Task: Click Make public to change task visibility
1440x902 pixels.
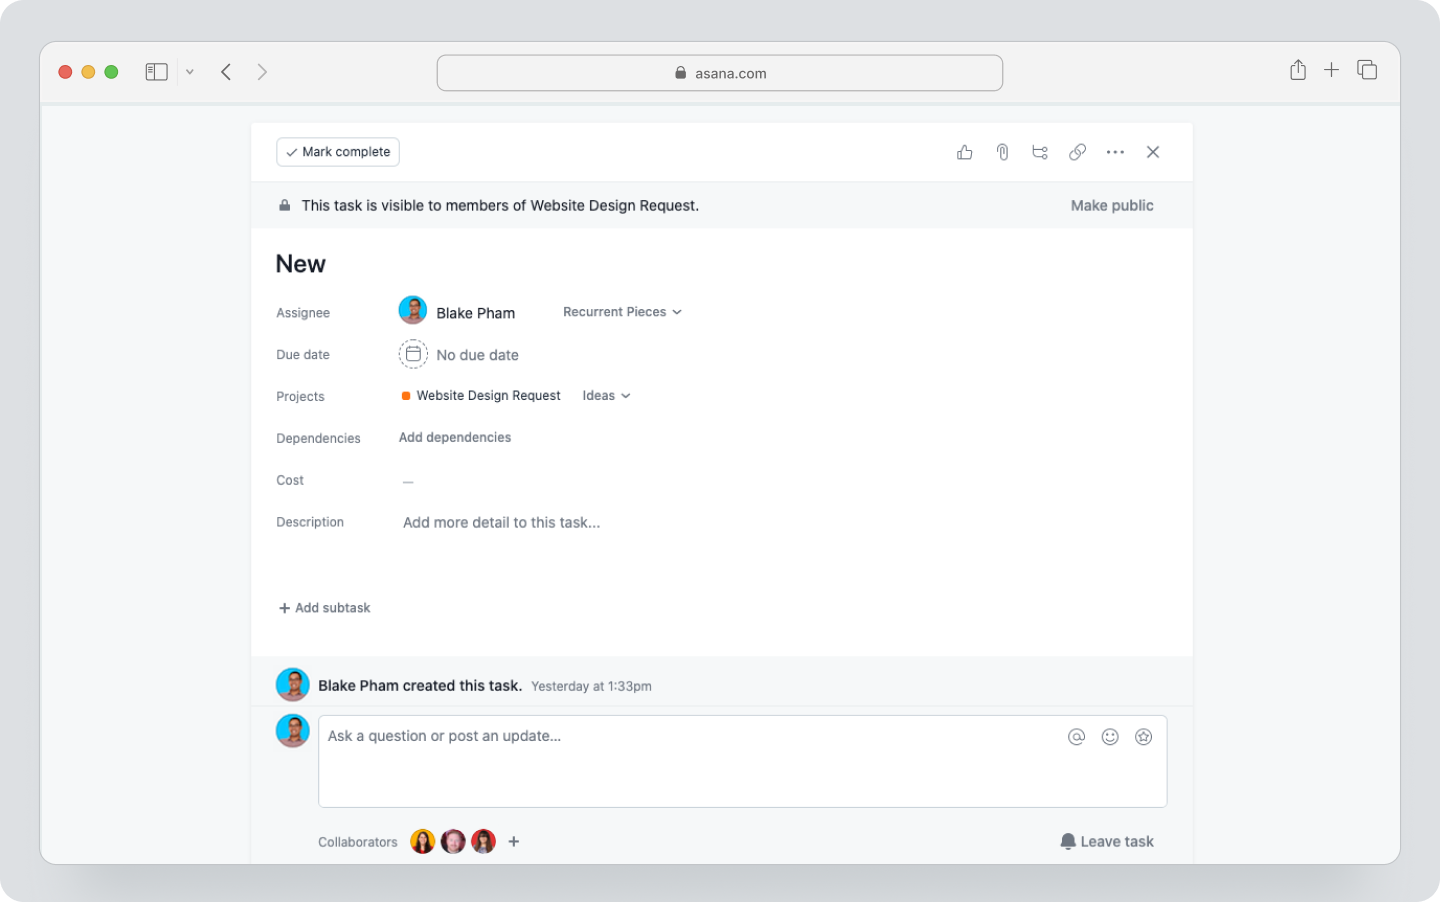Action: point(1111,205)
